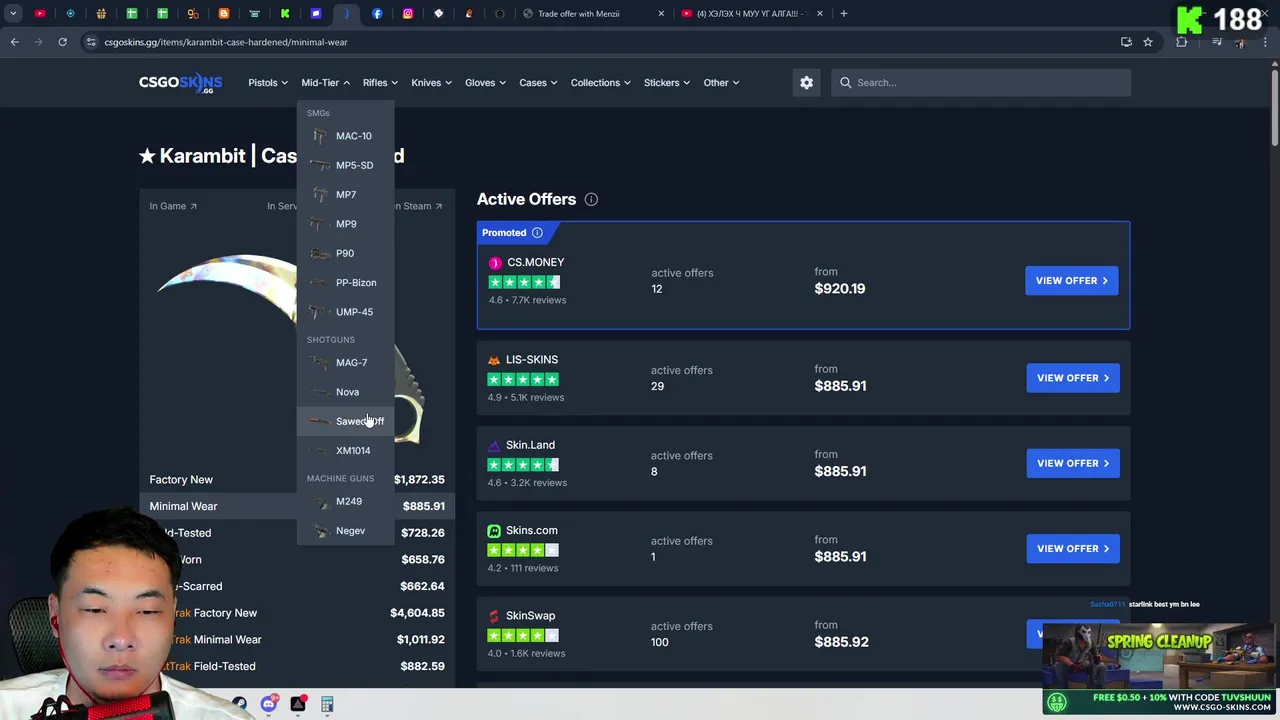Expand the Cases menu
Image resolution: width=1280 pixels, height=720 pixels.
point(538,83)
